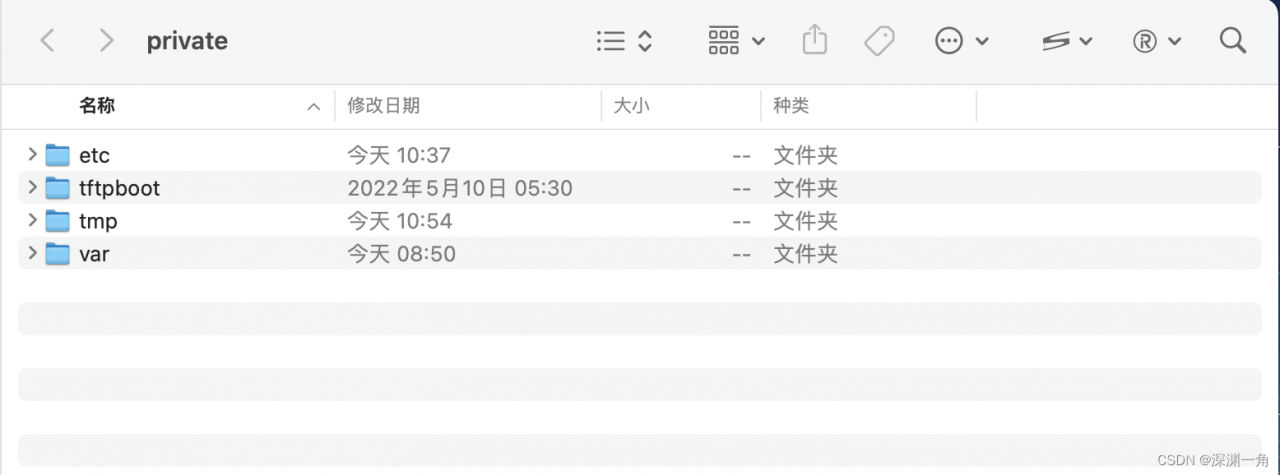1280x475 pixels.
Task: Select the var folder icon
Action: click(x=58, y=253)
